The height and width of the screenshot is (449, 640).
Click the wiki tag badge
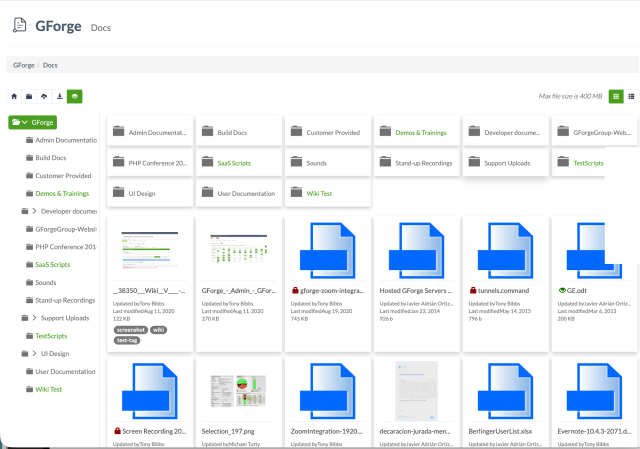click(158, 330)
